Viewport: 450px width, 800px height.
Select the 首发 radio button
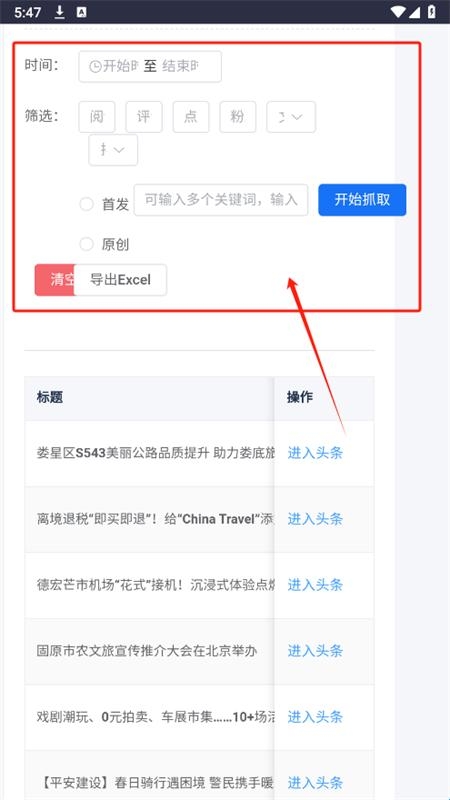click(86, 205)
